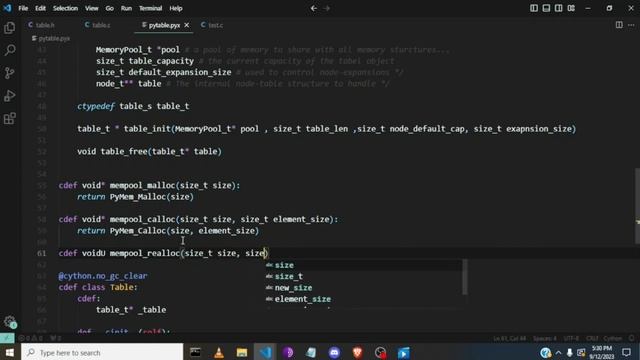Choose the 'element_size' autocomplete suggestion
Viewport: 640px width, 360px height.
click(364, 299)
